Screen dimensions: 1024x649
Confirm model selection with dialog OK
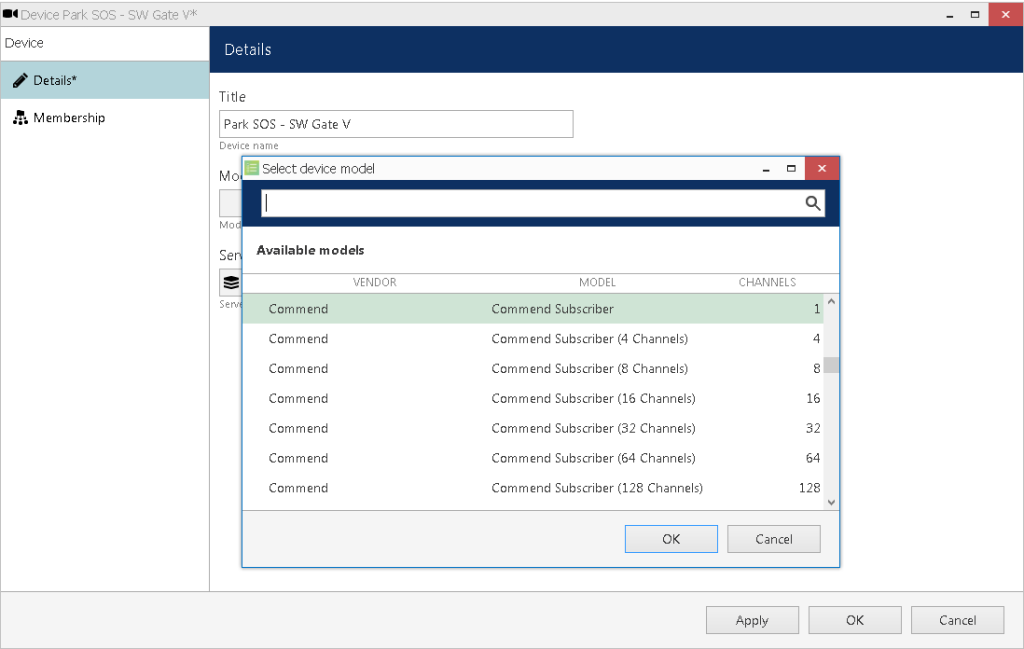click(x=671, y=539)
